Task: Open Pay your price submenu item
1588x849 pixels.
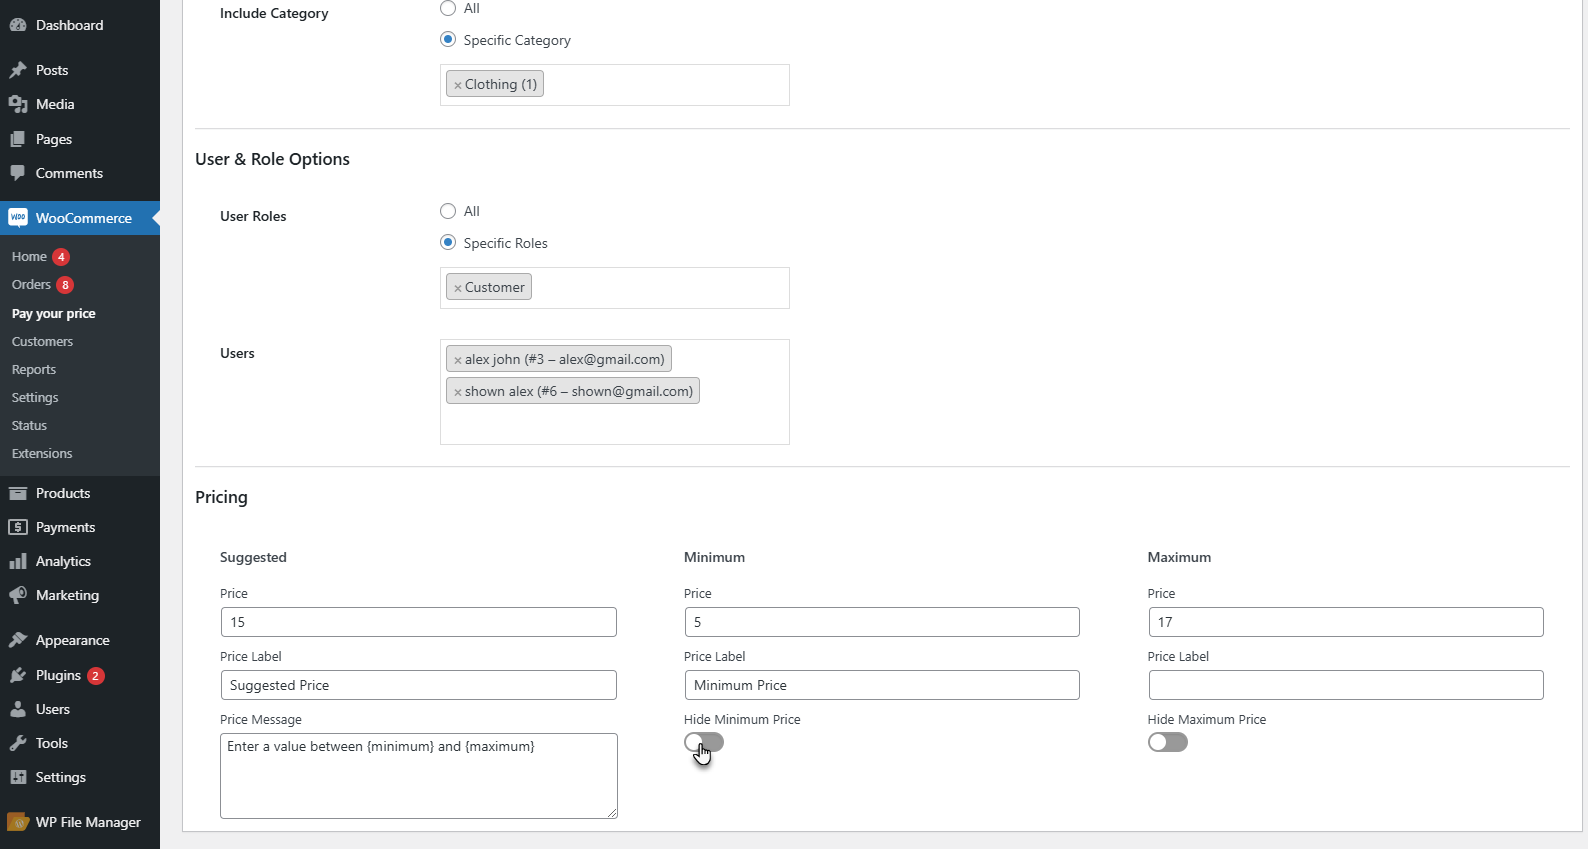Action: pos(54,313)
